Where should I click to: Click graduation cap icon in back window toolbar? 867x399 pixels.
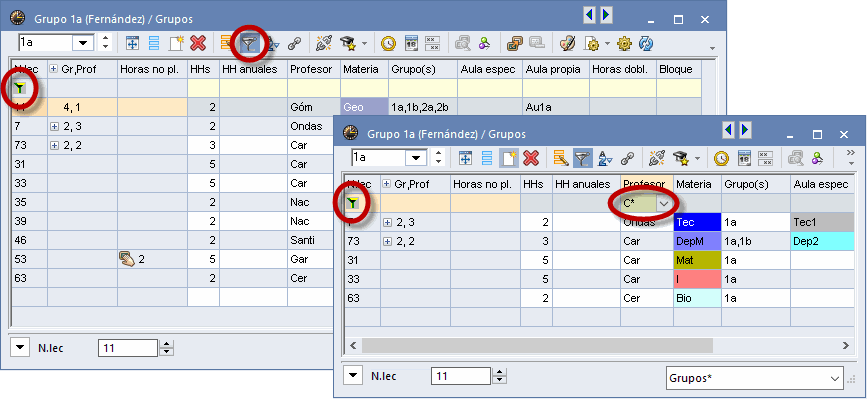347,43
